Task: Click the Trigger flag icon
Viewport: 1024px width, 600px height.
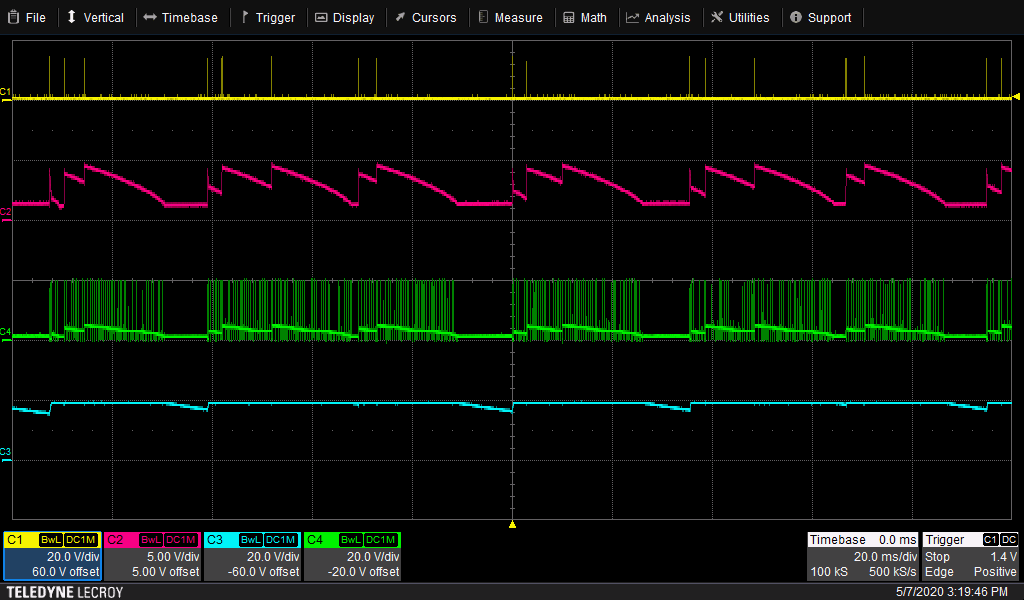Action: (244, 17)
